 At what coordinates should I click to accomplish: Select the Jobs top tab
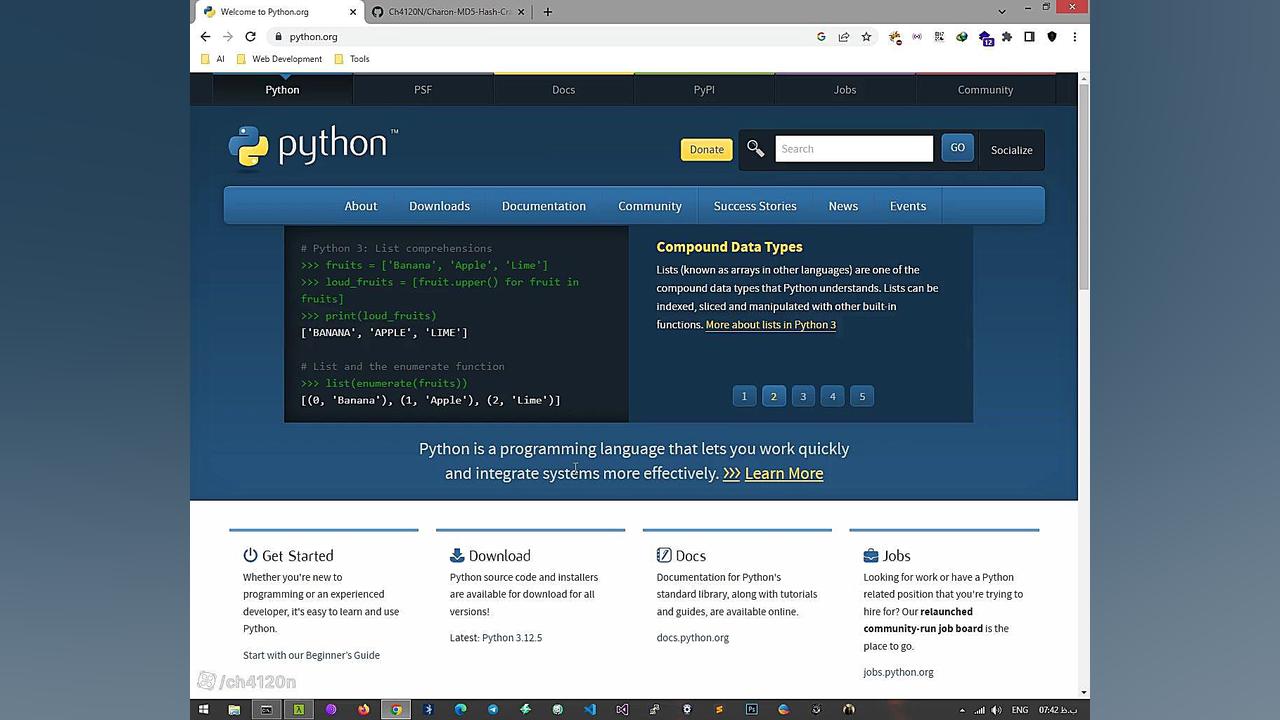coord(845,89)
